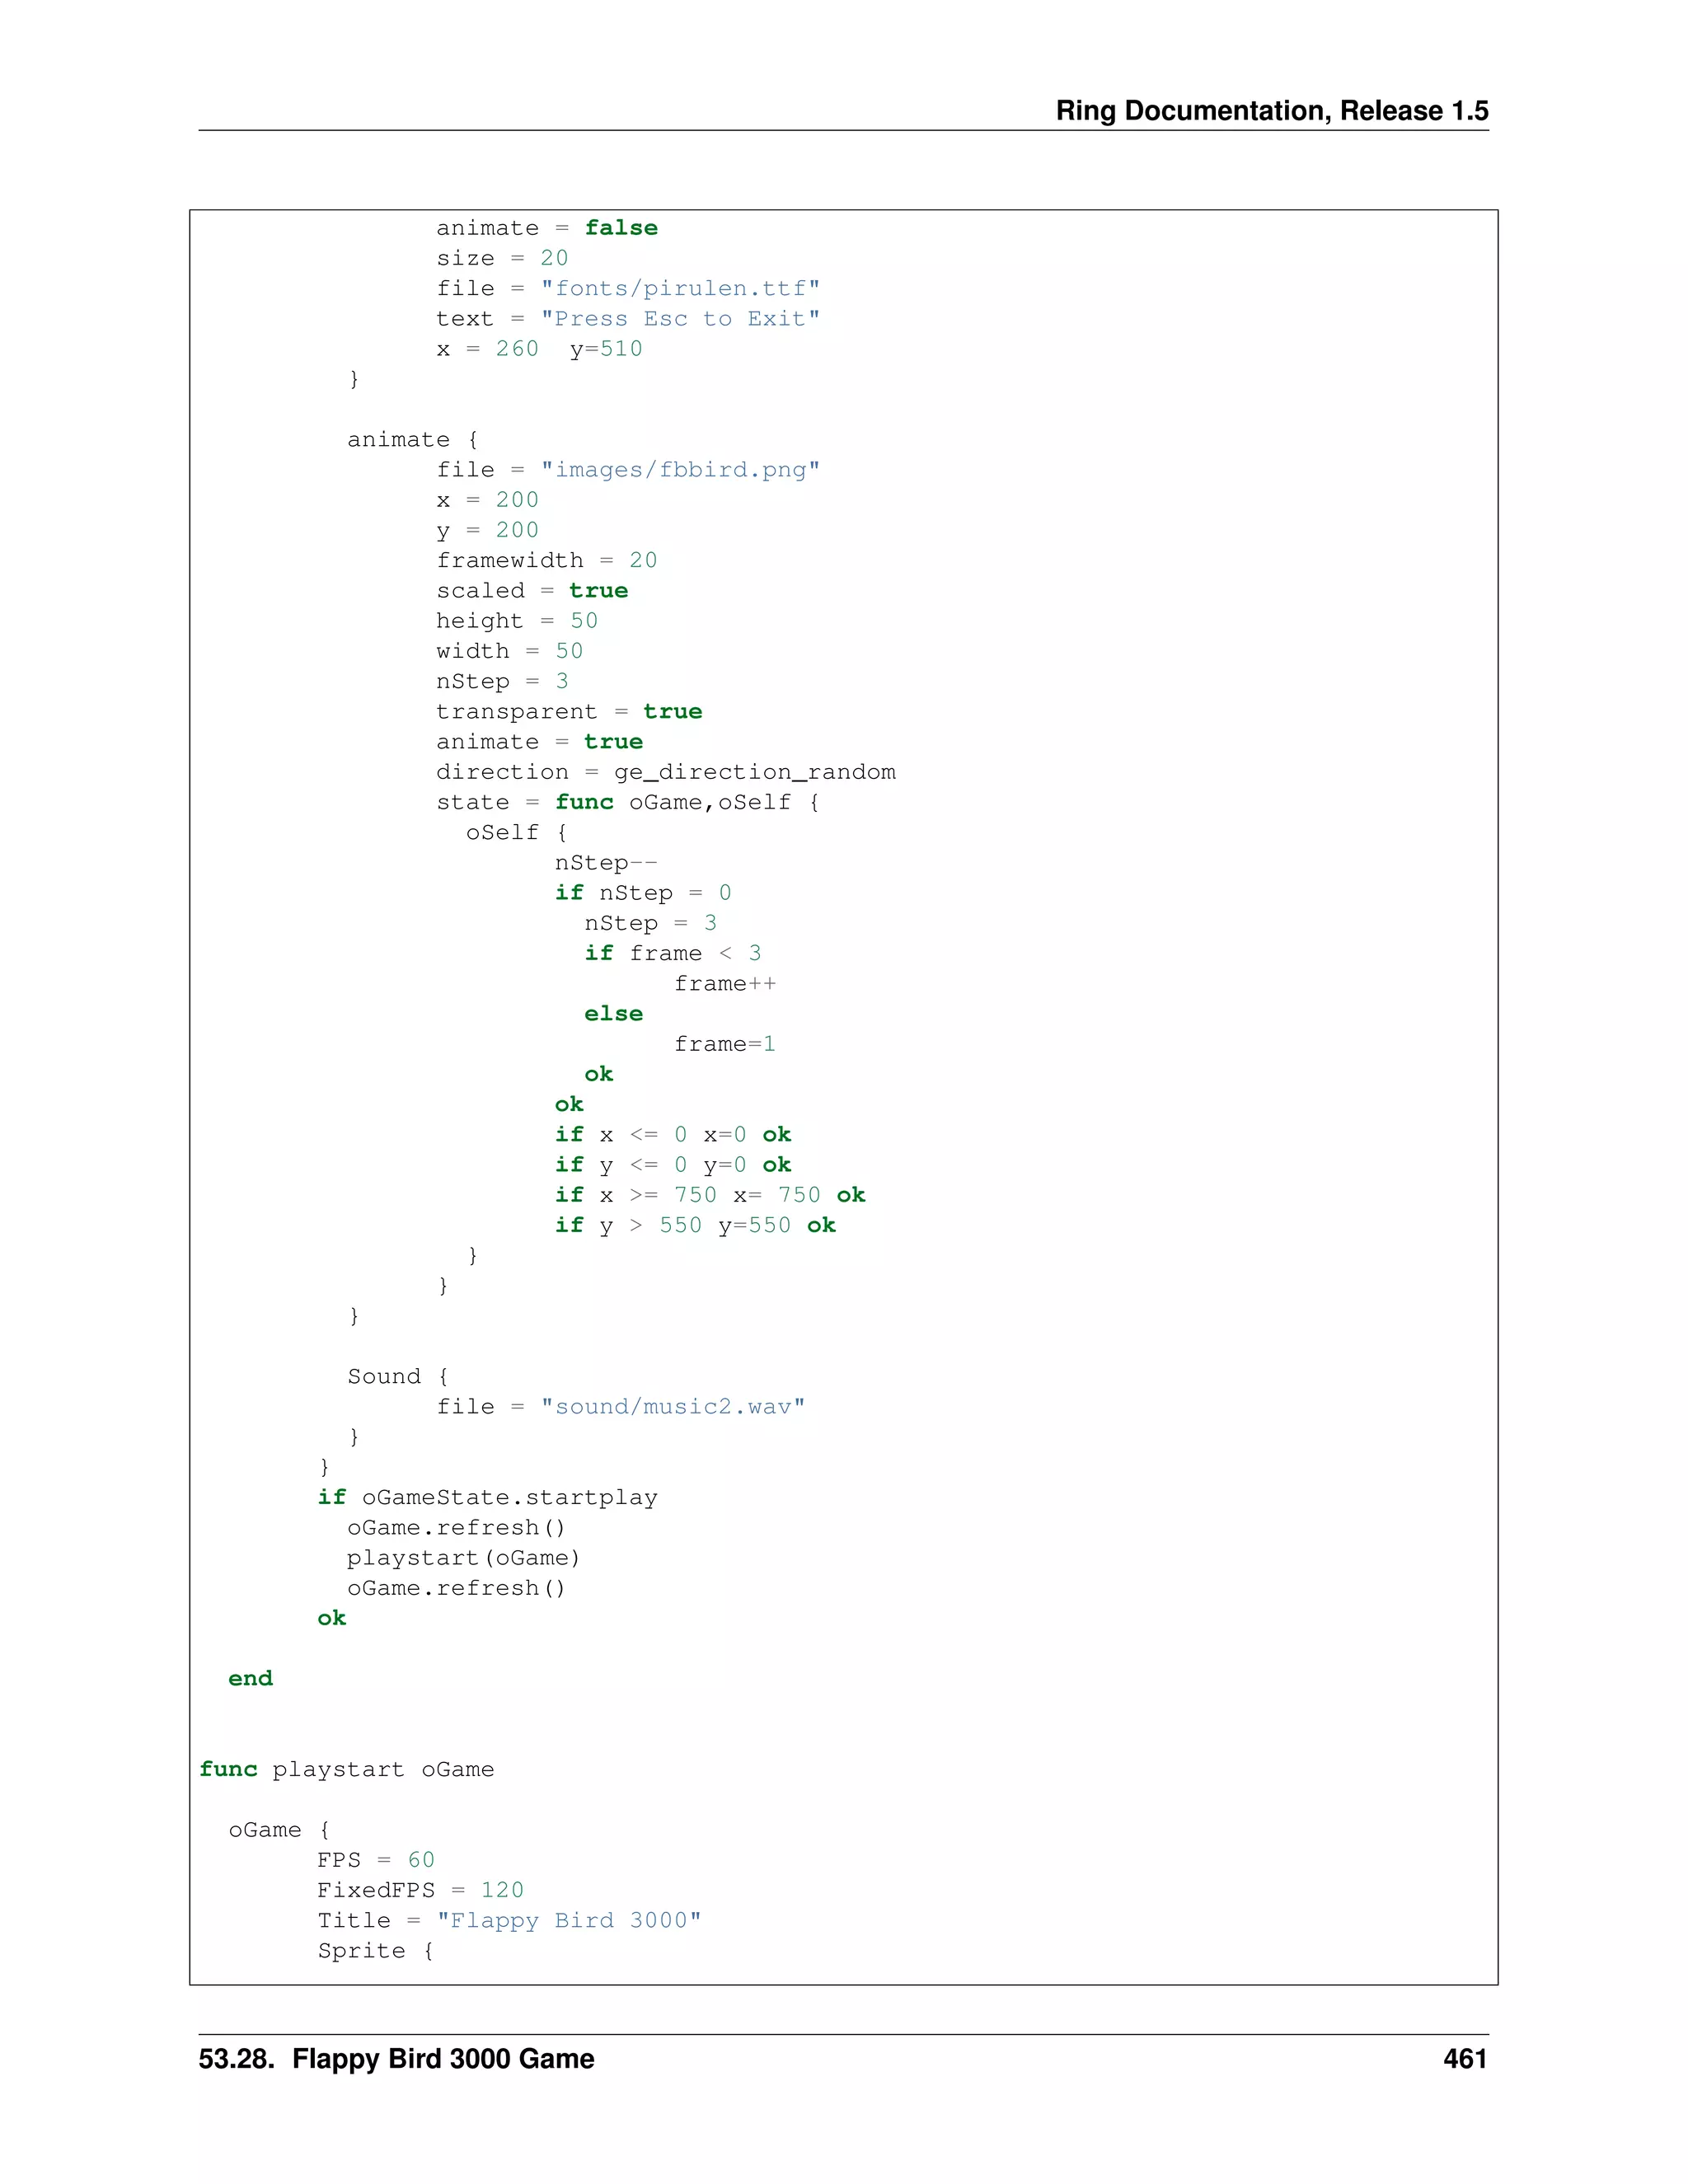The width and height of the screenshot is (1688, 2184).
Task: Click the line 'transparent = true'
Action: tap(569, 711)
